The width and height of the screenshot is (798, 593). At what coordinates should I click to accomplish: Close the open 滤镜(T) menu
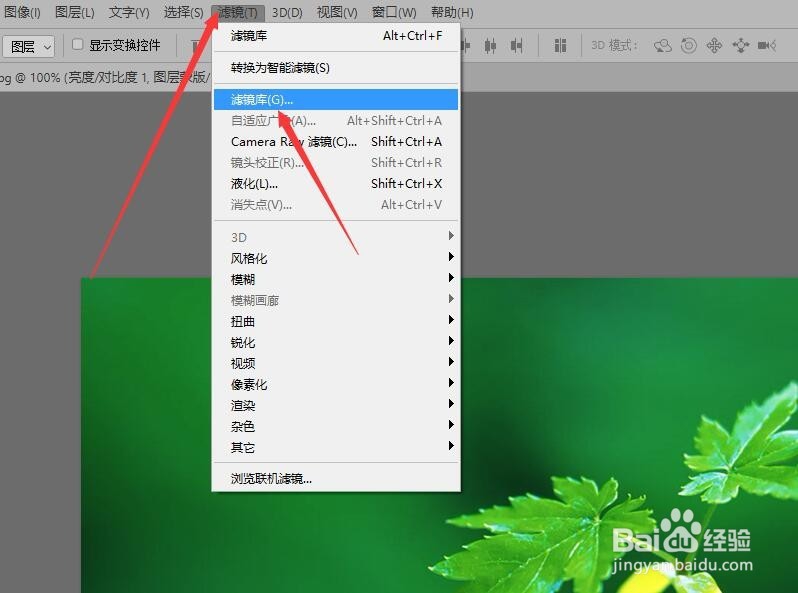238,12
